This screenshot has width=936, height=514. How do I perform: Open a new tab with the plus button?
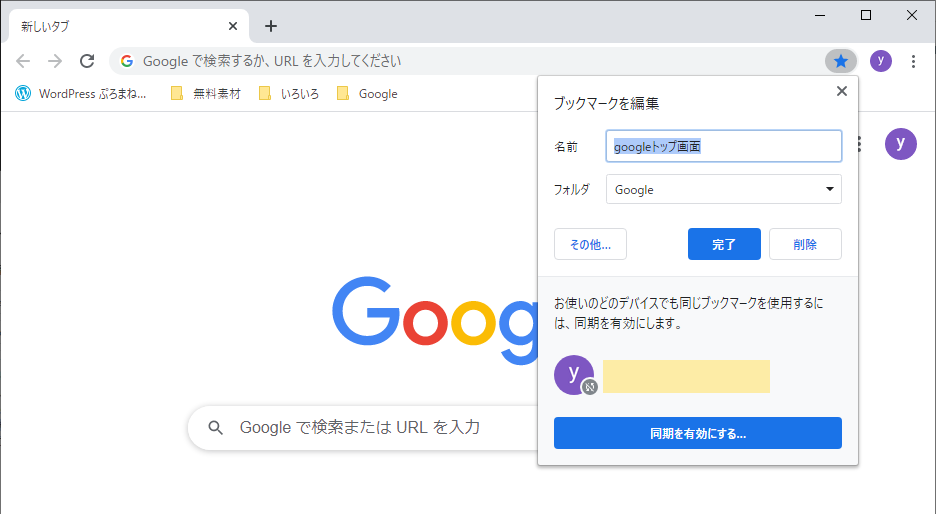[x=271, y=26]
